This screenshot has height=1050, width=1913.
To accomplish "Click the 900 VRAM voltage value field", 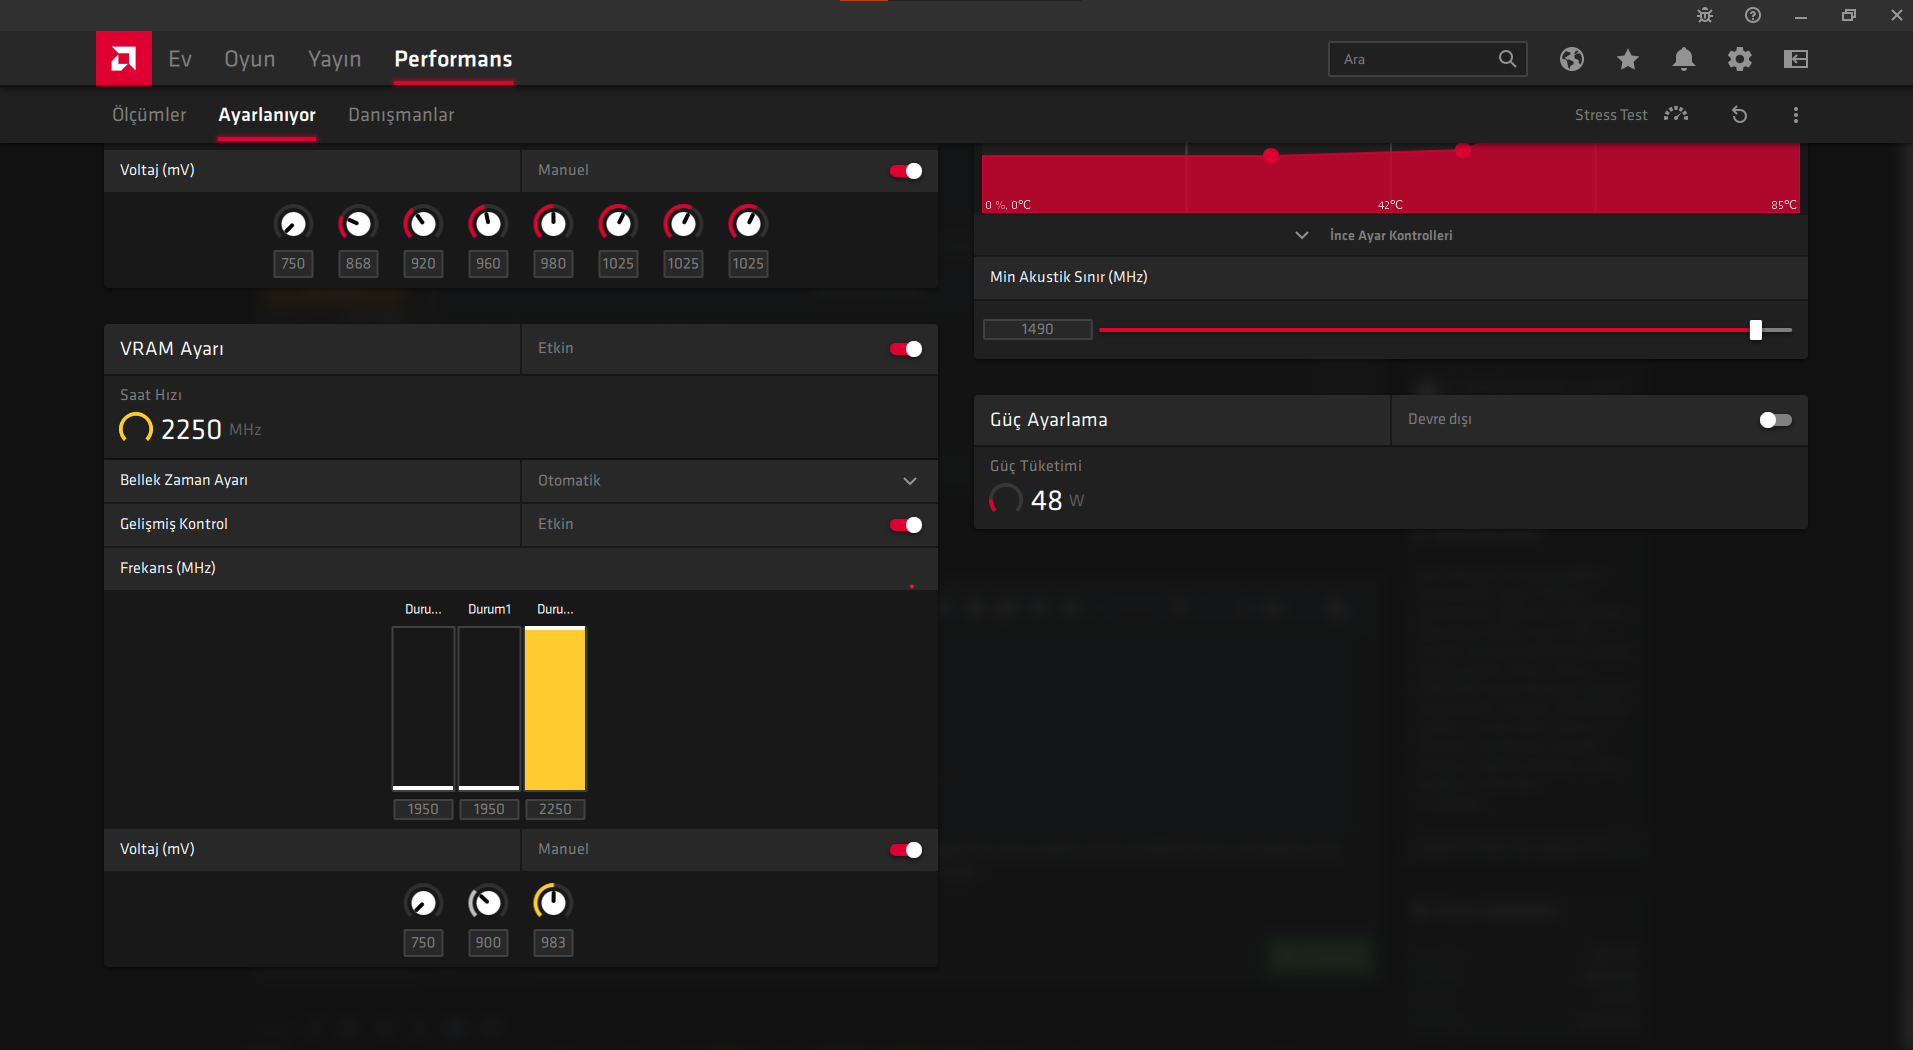I will coord(488,943).
